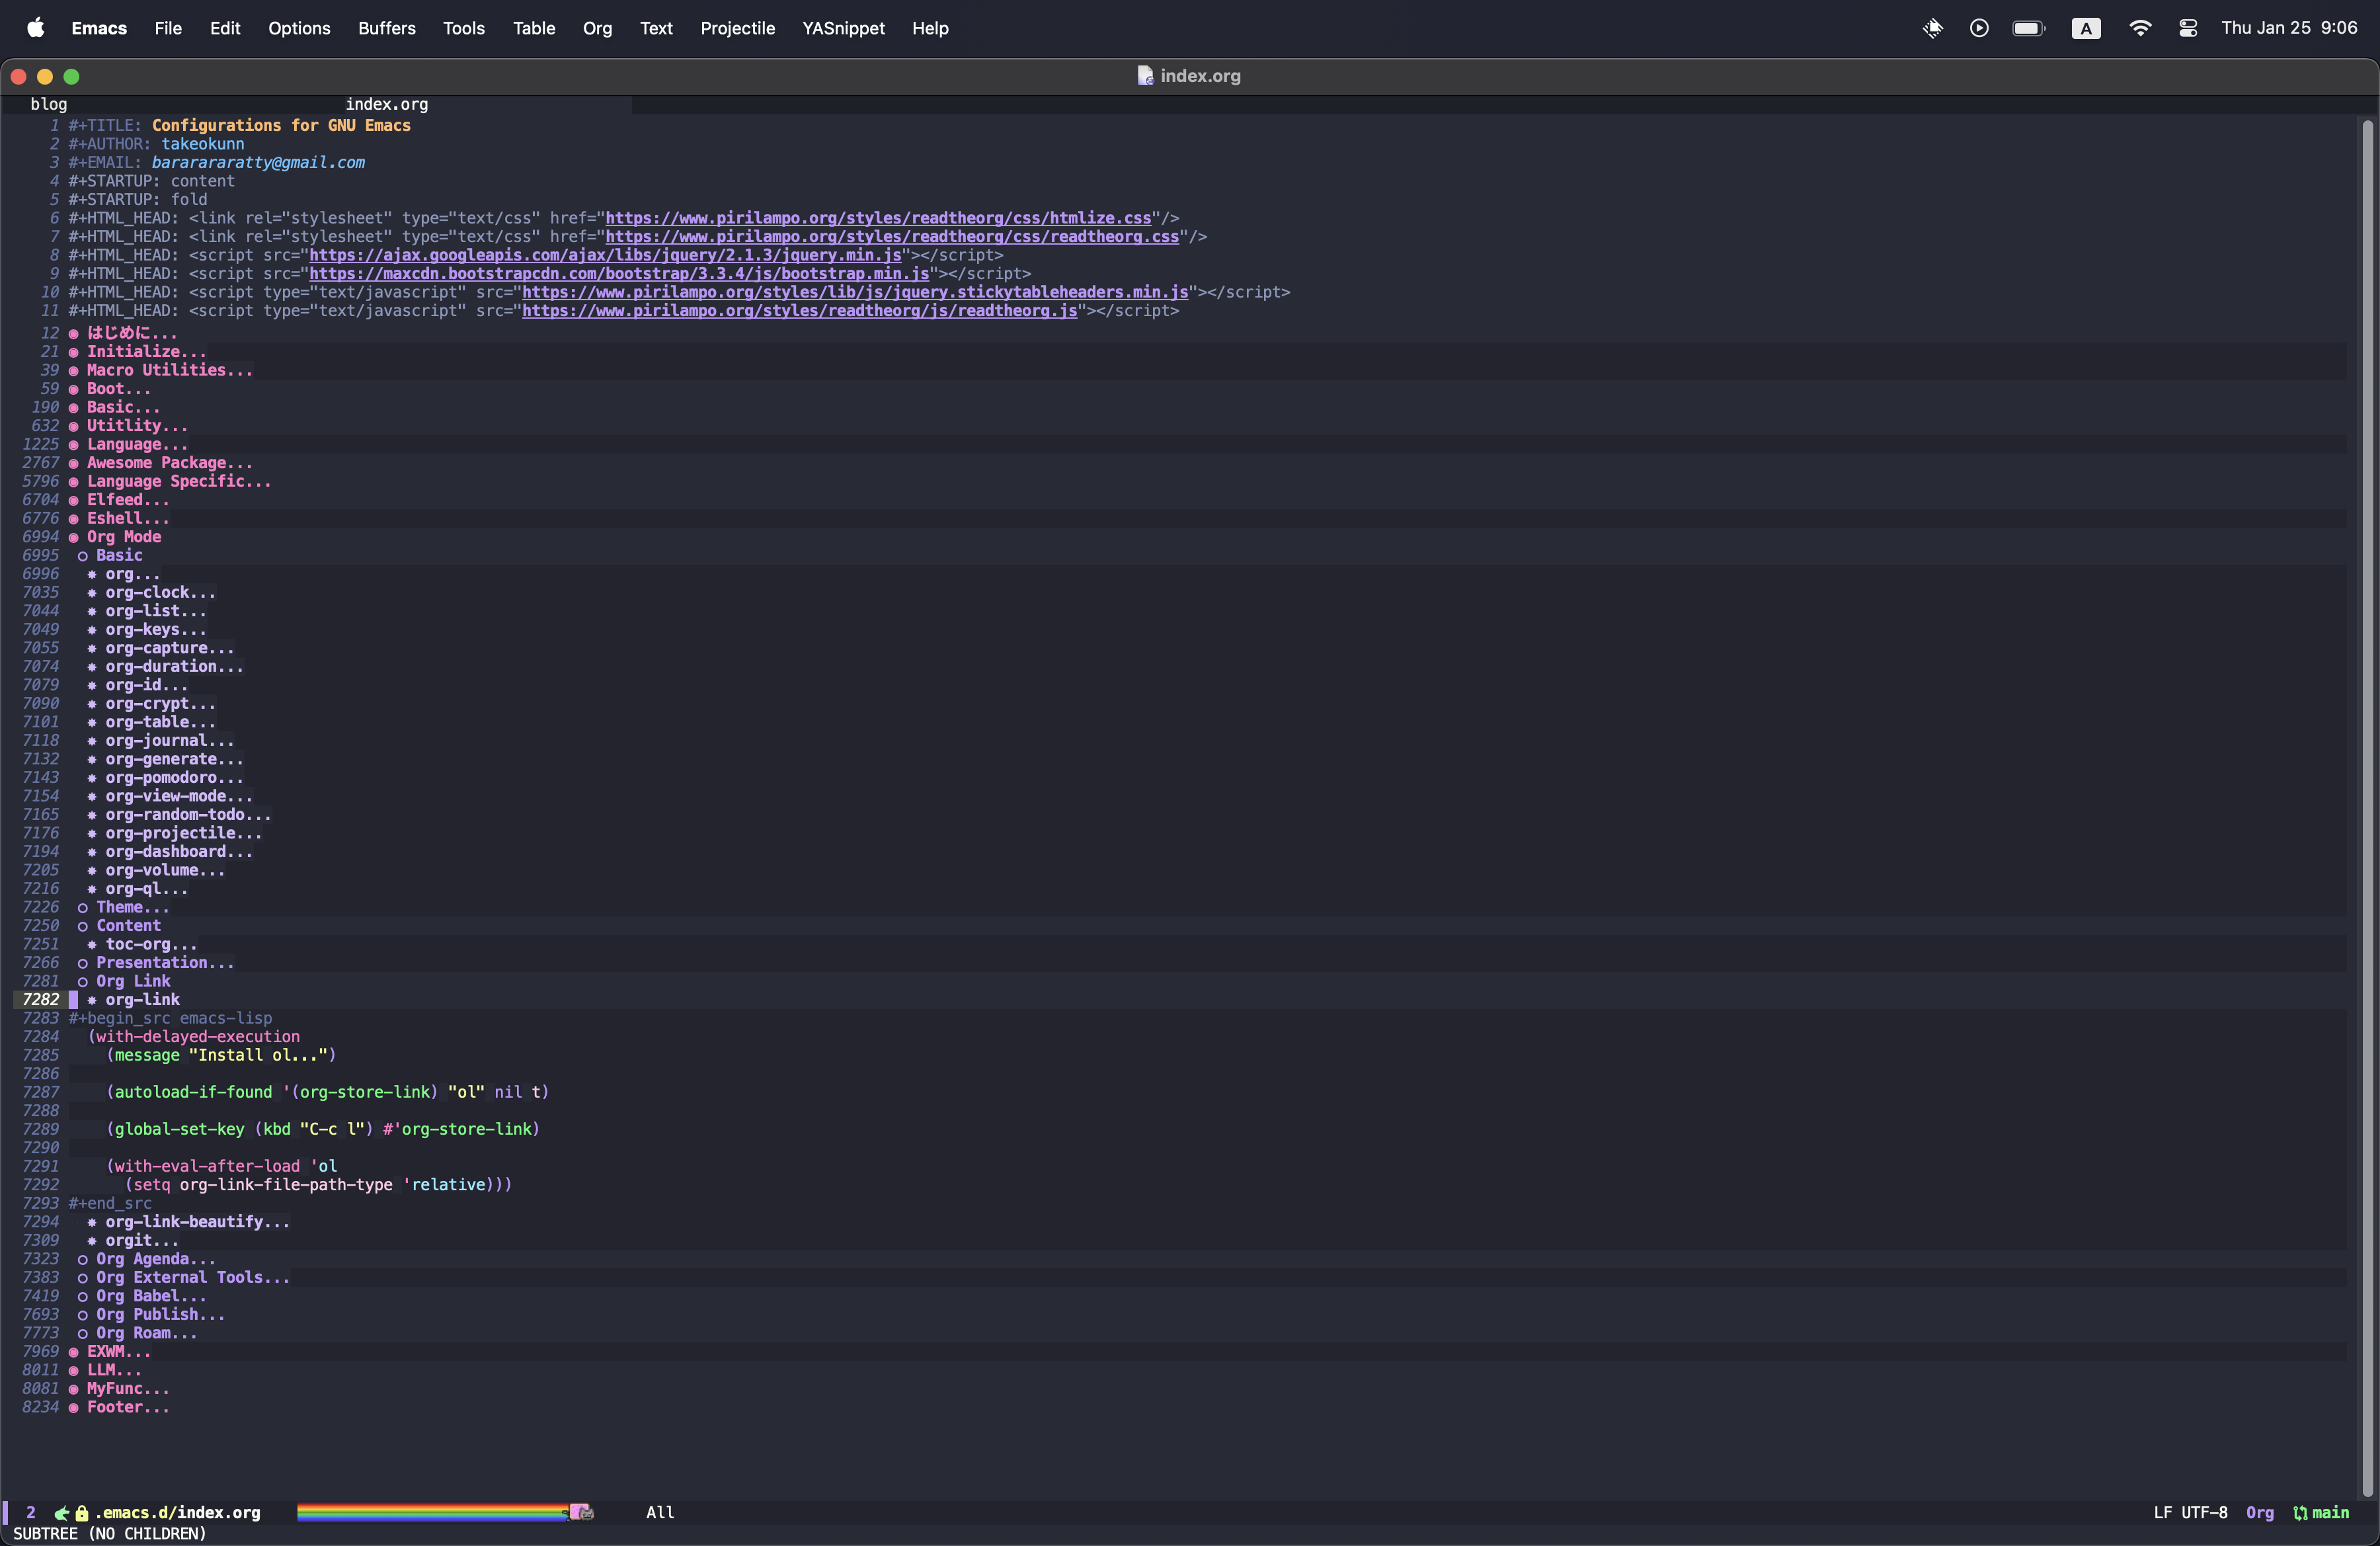Click the battery status icon
This screenshot has height=1546, width=2380.
(x=2029, y=28)
